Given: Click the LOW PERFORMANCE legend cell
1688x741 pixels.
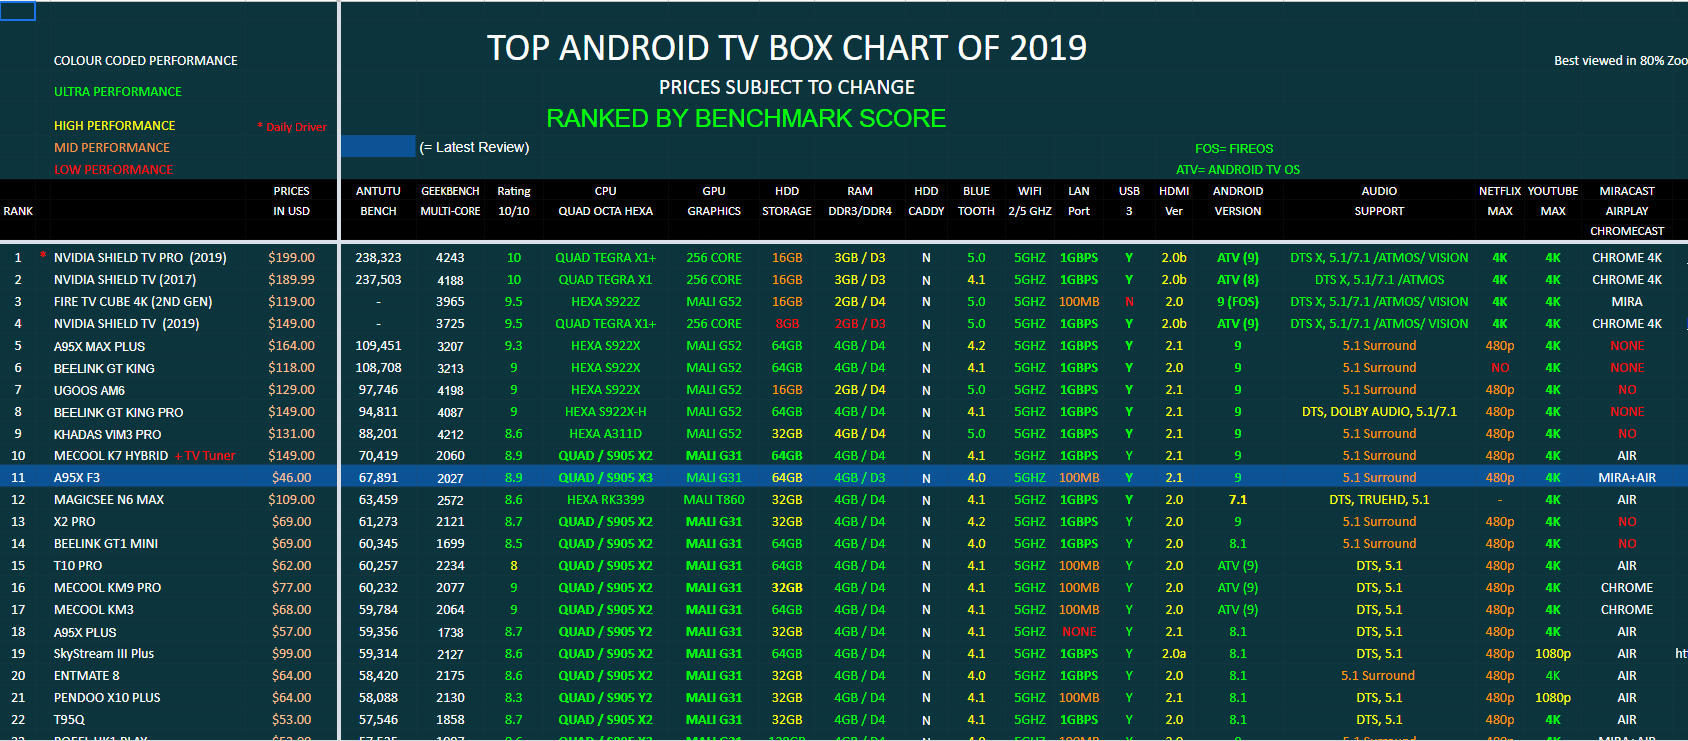Looking at the screenshot, I should coord(114,170).
